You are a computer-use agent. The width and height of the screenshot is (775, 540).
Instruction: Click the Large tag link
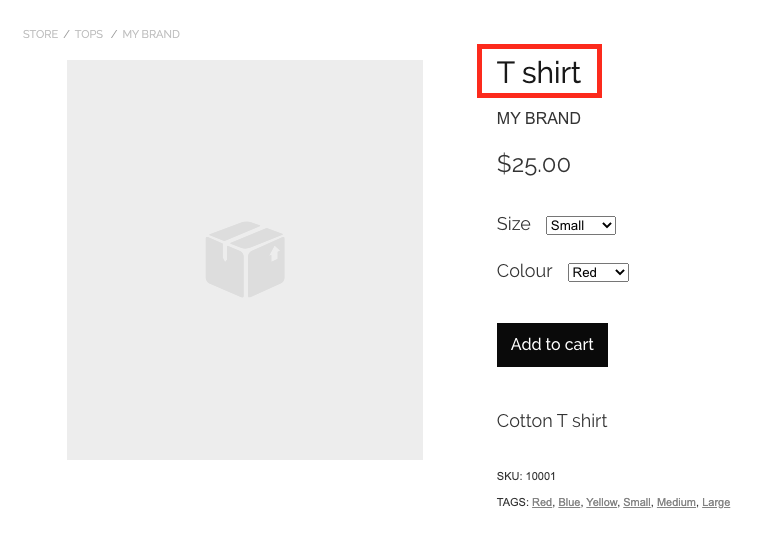point(716,502)
